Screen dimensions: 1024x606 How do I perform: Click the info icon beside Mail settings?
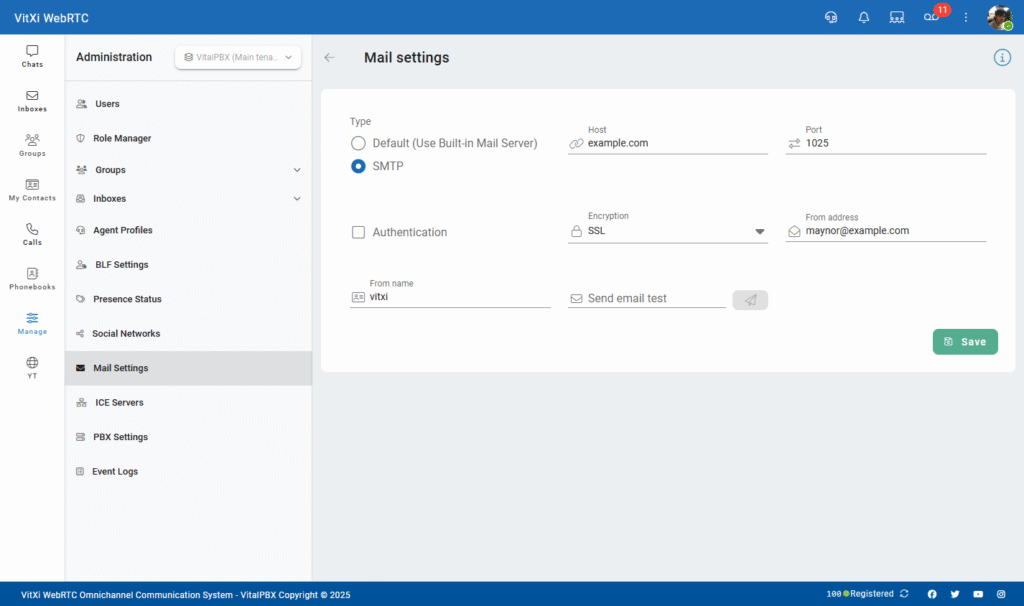pos(1002,57)
